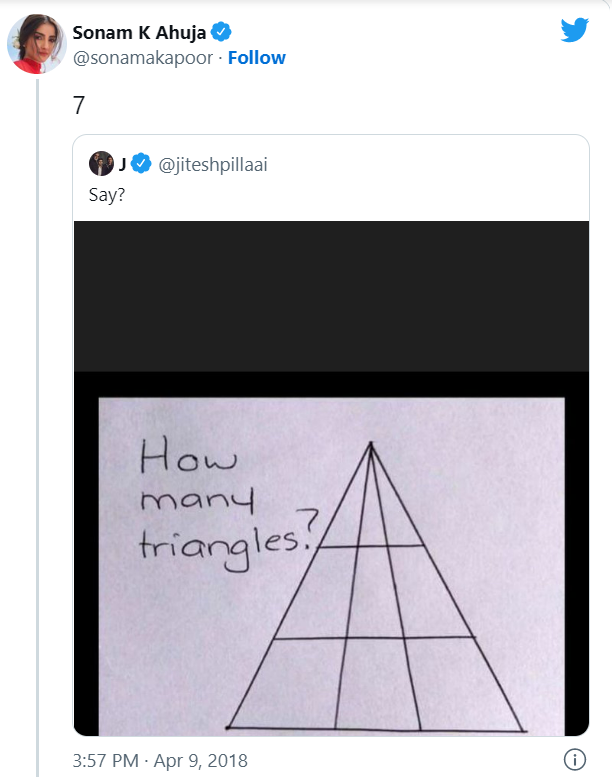Open the Sonam K Ahuja display name
Viewport: 612px width, 777px height.
click(139, 32)
